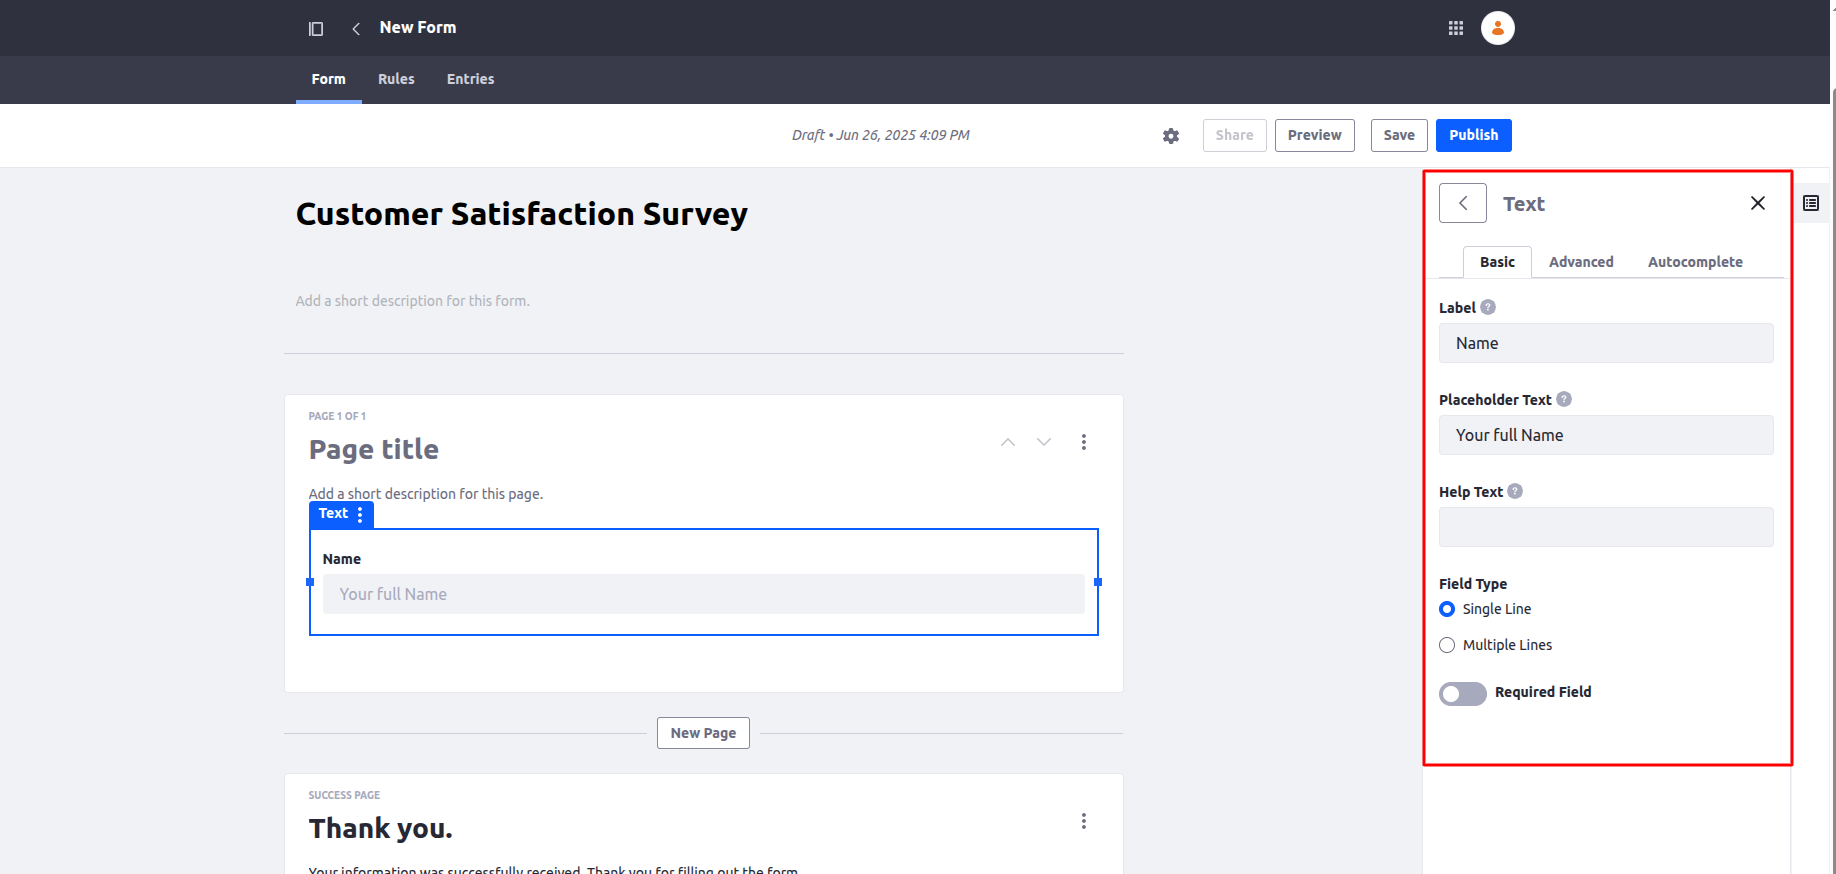
Task: Open the user profile avatar
Action: 1497,28
